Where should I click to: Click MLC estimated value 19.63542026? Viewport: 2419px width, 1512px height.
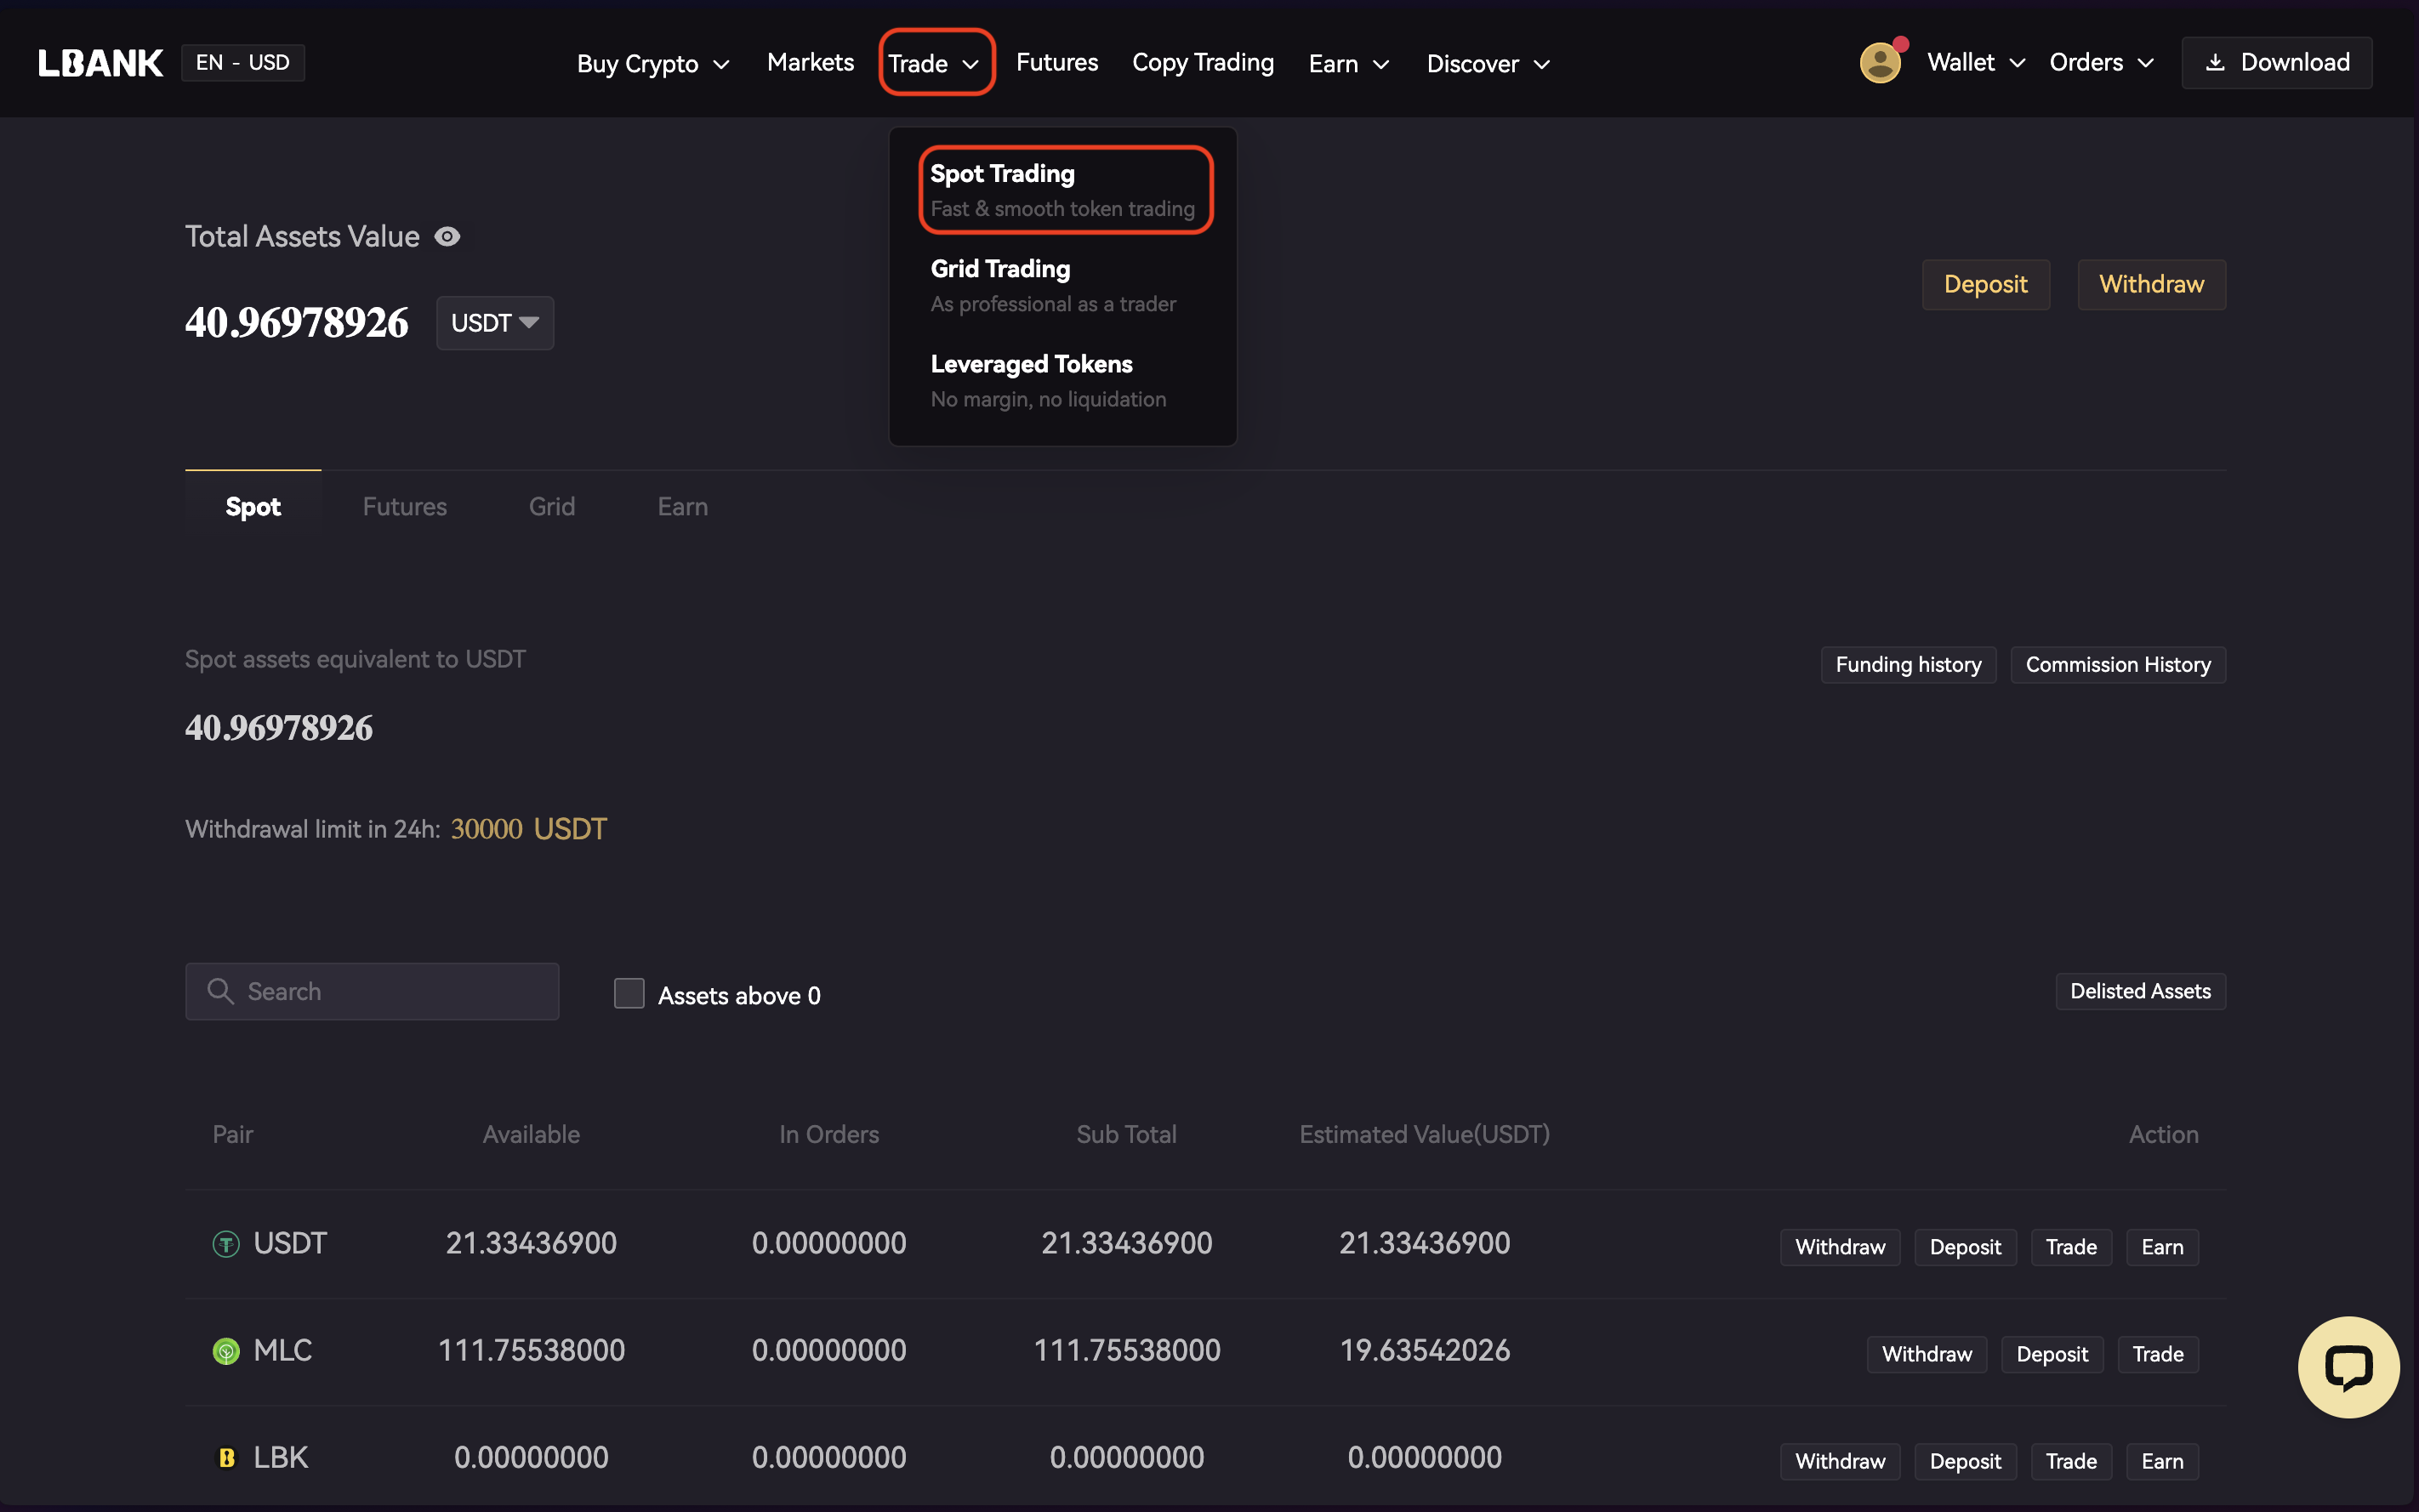1424,1351
